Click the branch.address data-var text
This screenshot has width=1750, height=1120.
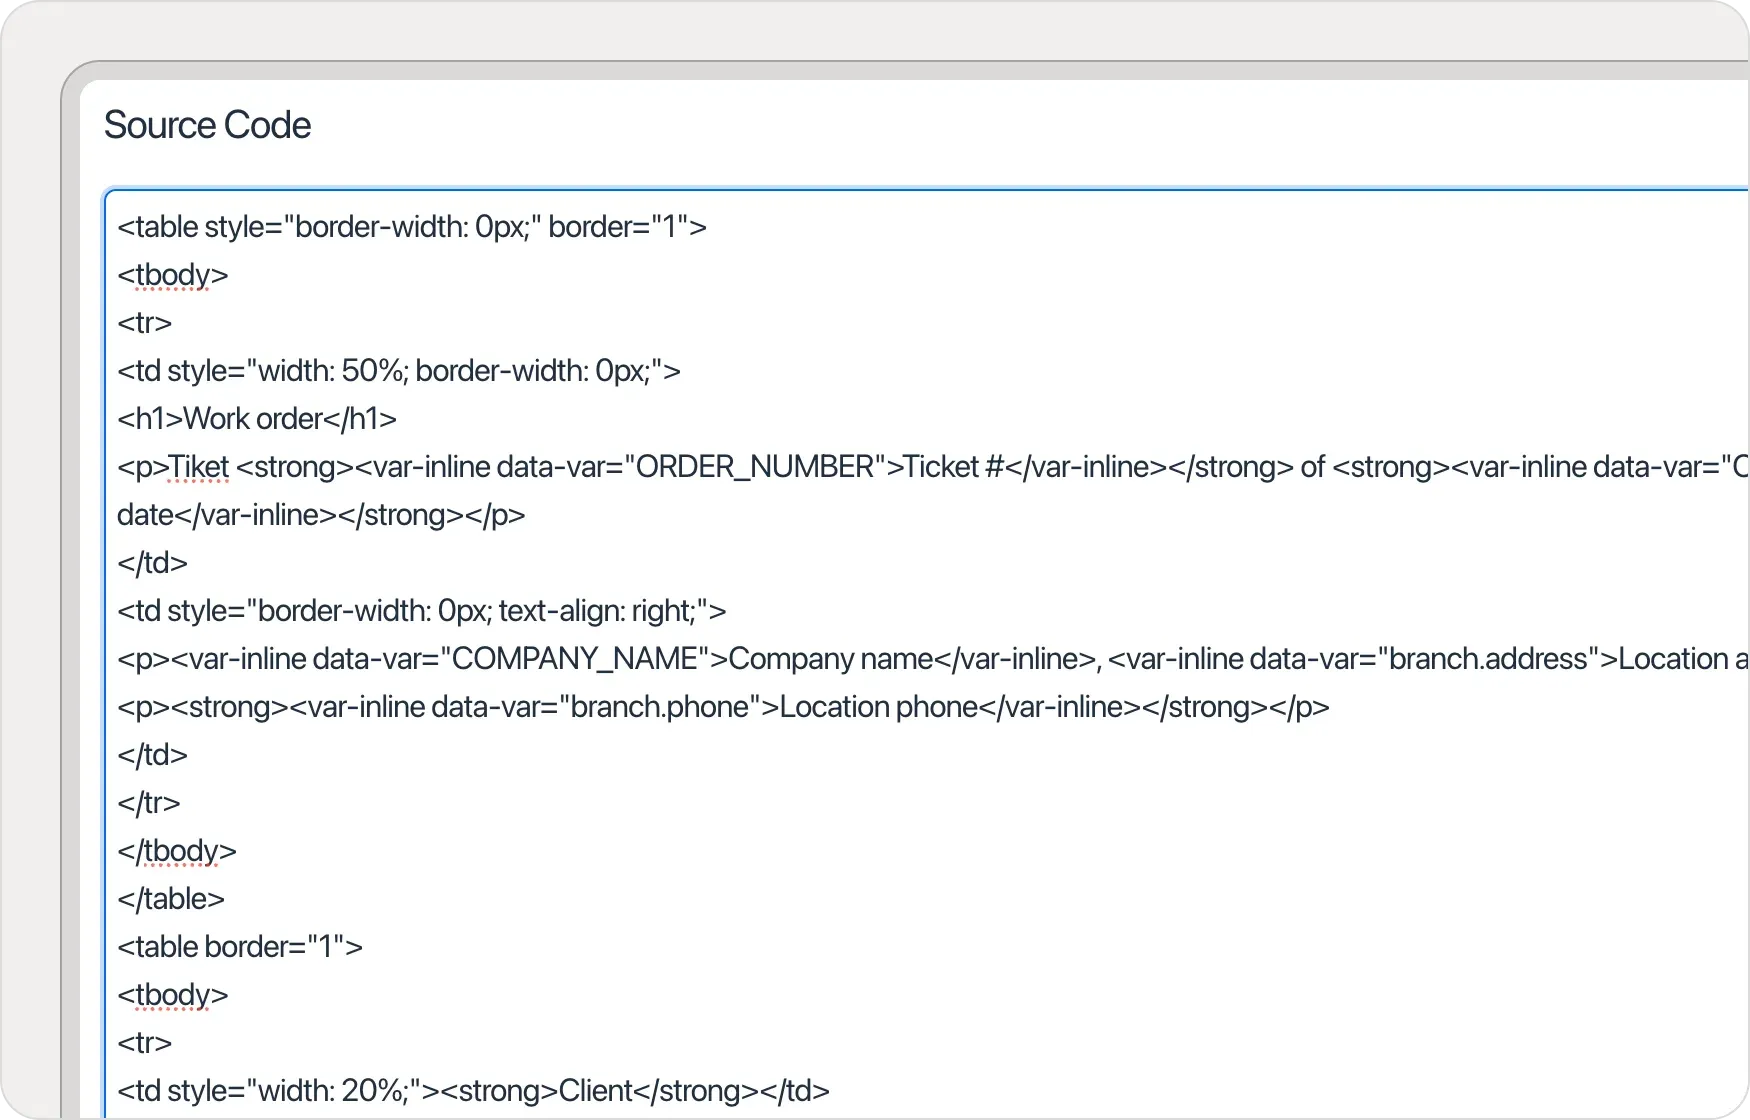(1491, 658)
